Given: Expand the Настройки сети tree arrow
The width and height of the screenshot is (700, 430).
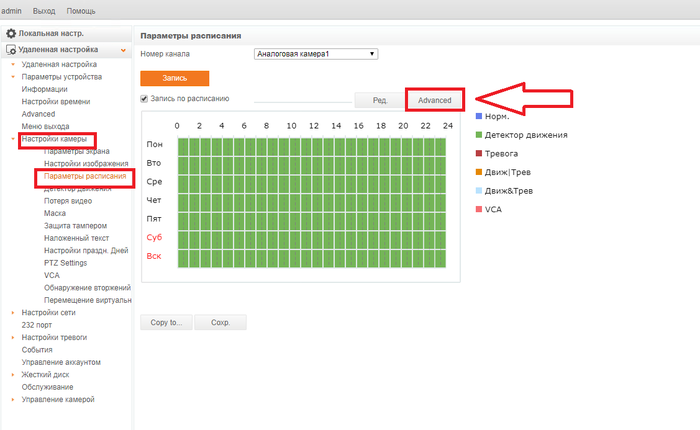Looking at the screenshot, I should 13,313.
